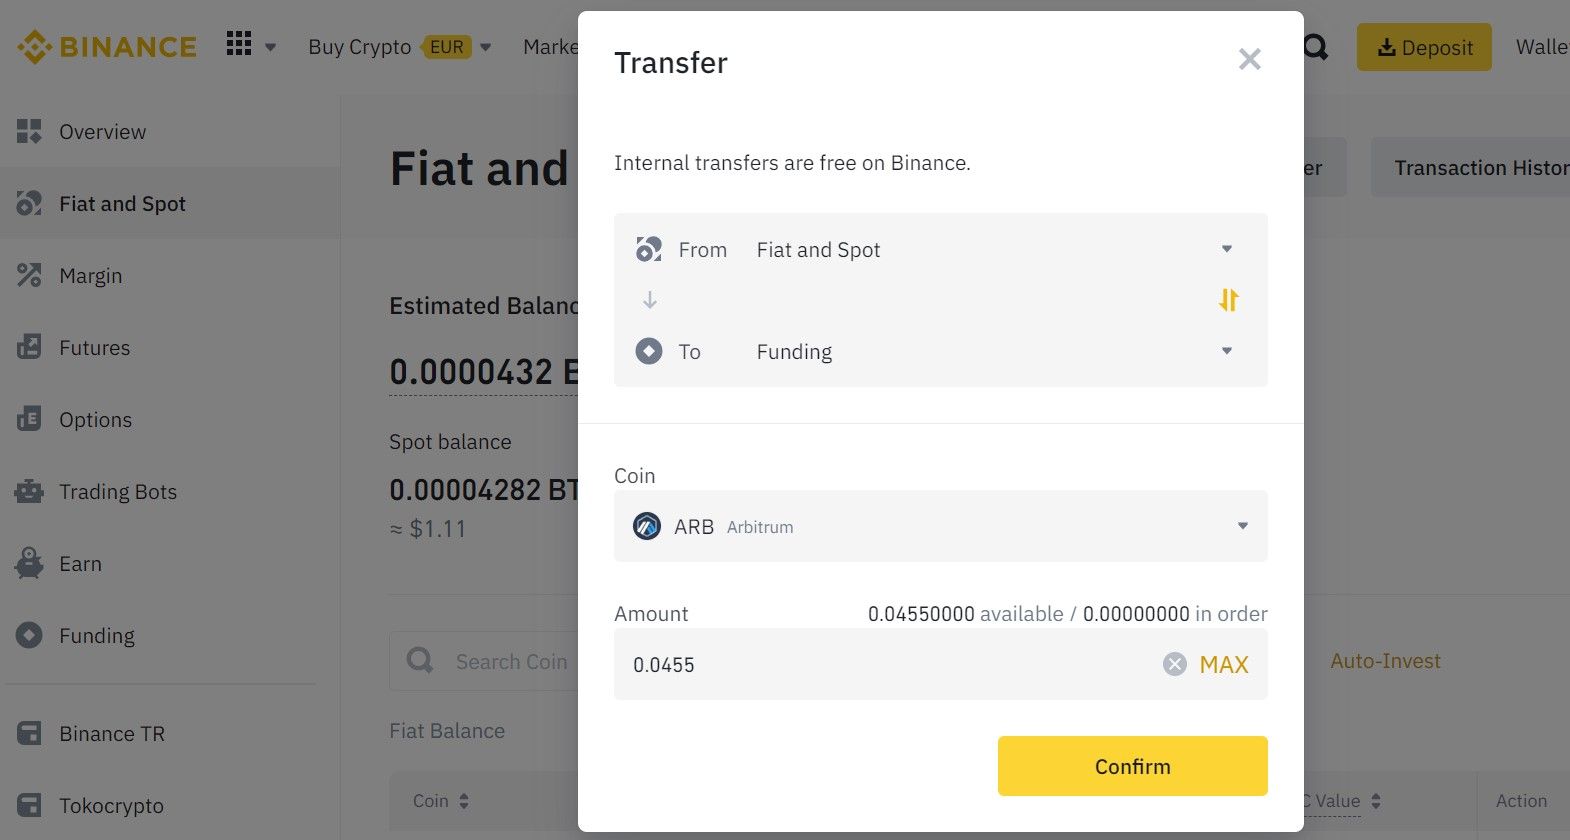Click the amount input field
The image size is (1570, 840).
click(x=850, y=664)
